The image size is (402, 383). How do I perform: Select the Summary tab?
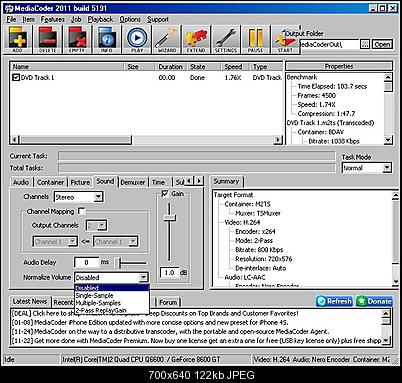pos(226,182)
